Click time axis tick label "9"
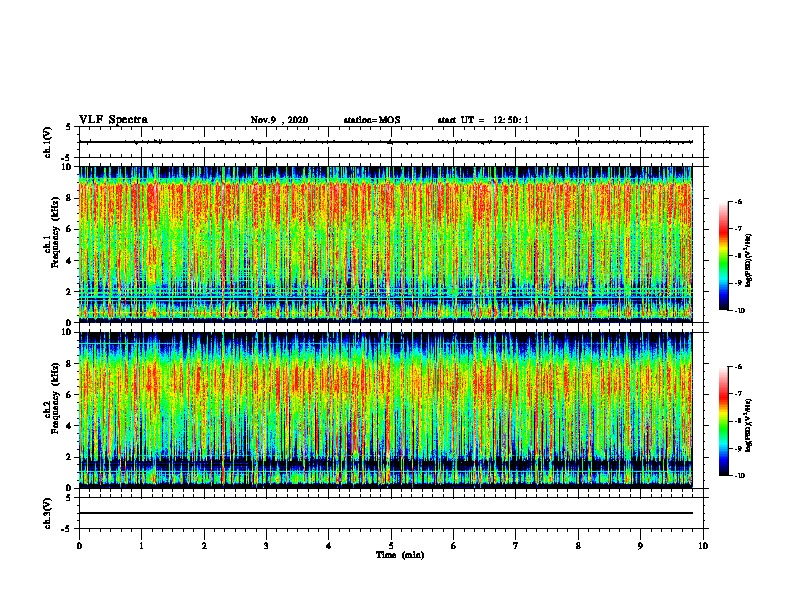Viewport: 792px width, 612px height. pyautogui.click(x=640, y=546)
